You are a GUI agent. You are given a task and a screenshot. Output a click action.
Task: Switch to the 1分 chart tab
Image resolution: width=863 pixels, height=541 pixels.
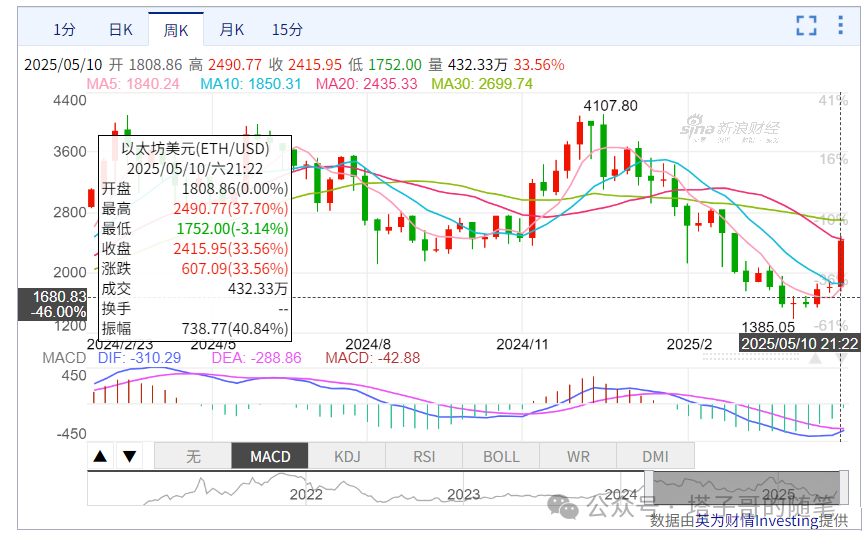(x=64, y=29)
